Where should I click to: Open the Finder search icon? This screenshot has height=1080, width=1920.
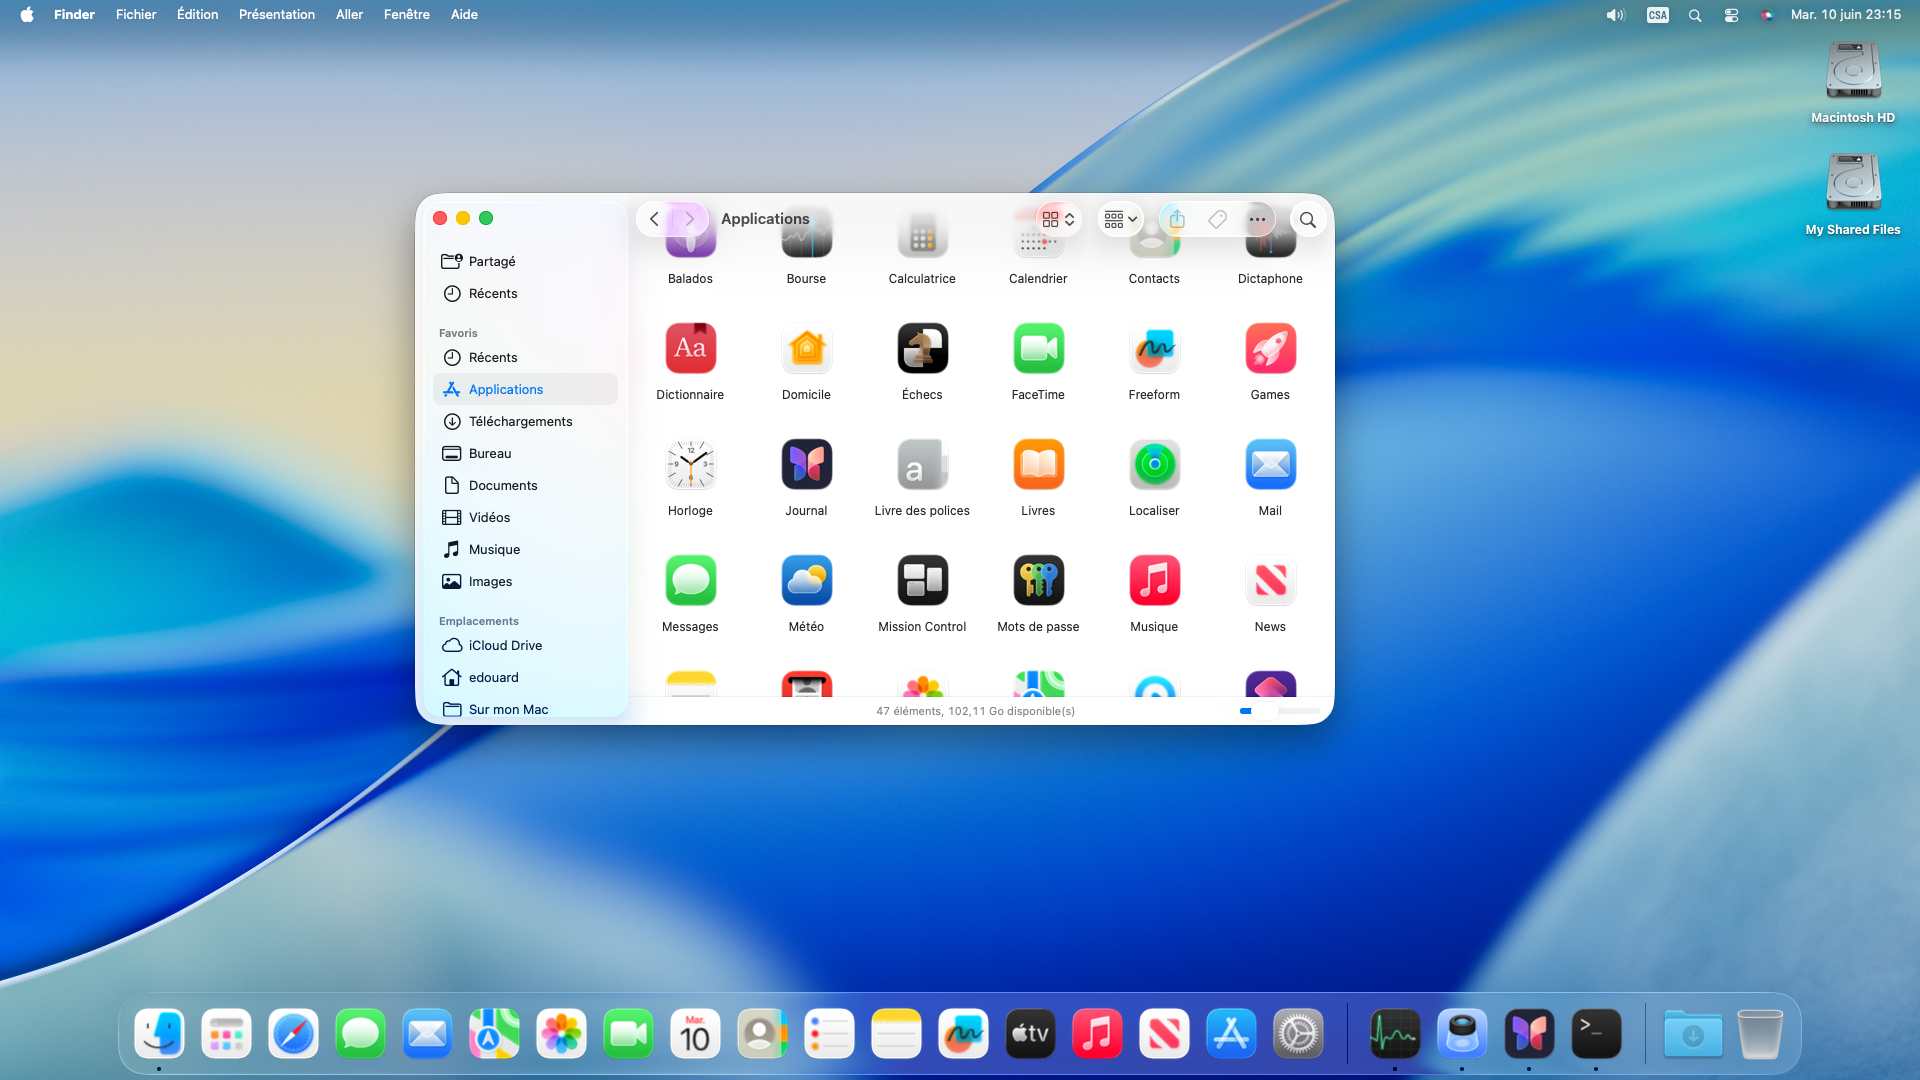point(1307,219)
